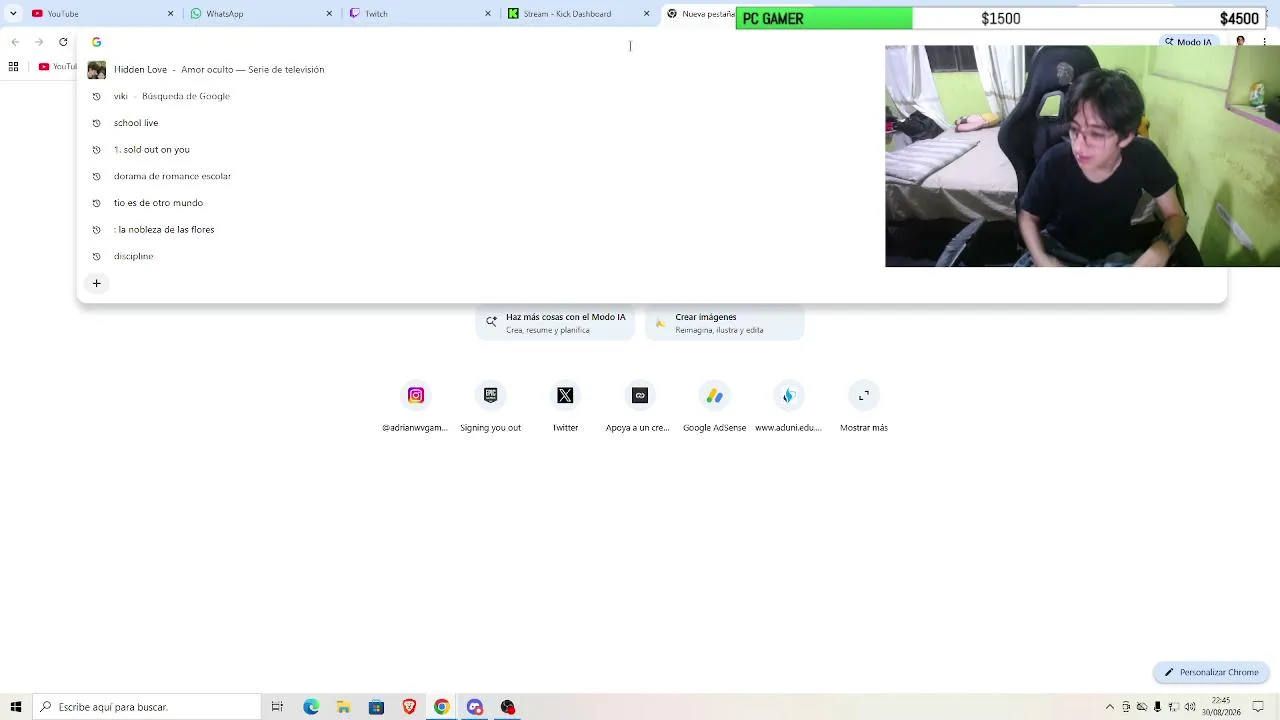The width and height of the screenshot is (1280, 720).
Task: Switch to the WhatsApp tab
Action: point(260,13)
